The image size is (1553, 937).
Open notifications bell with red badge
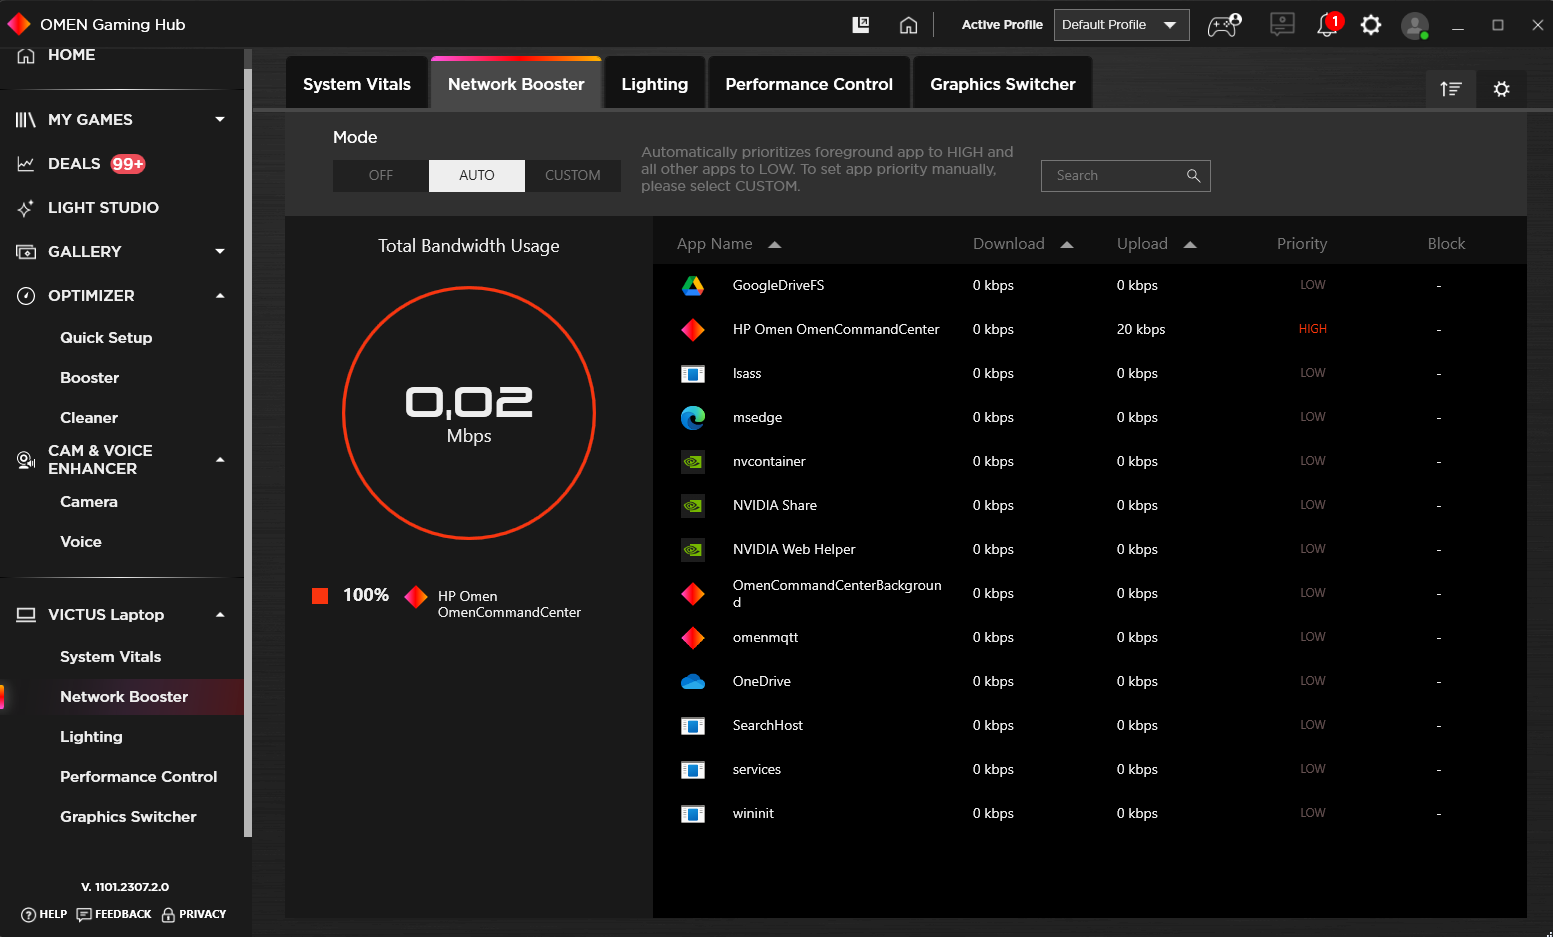1329,25
